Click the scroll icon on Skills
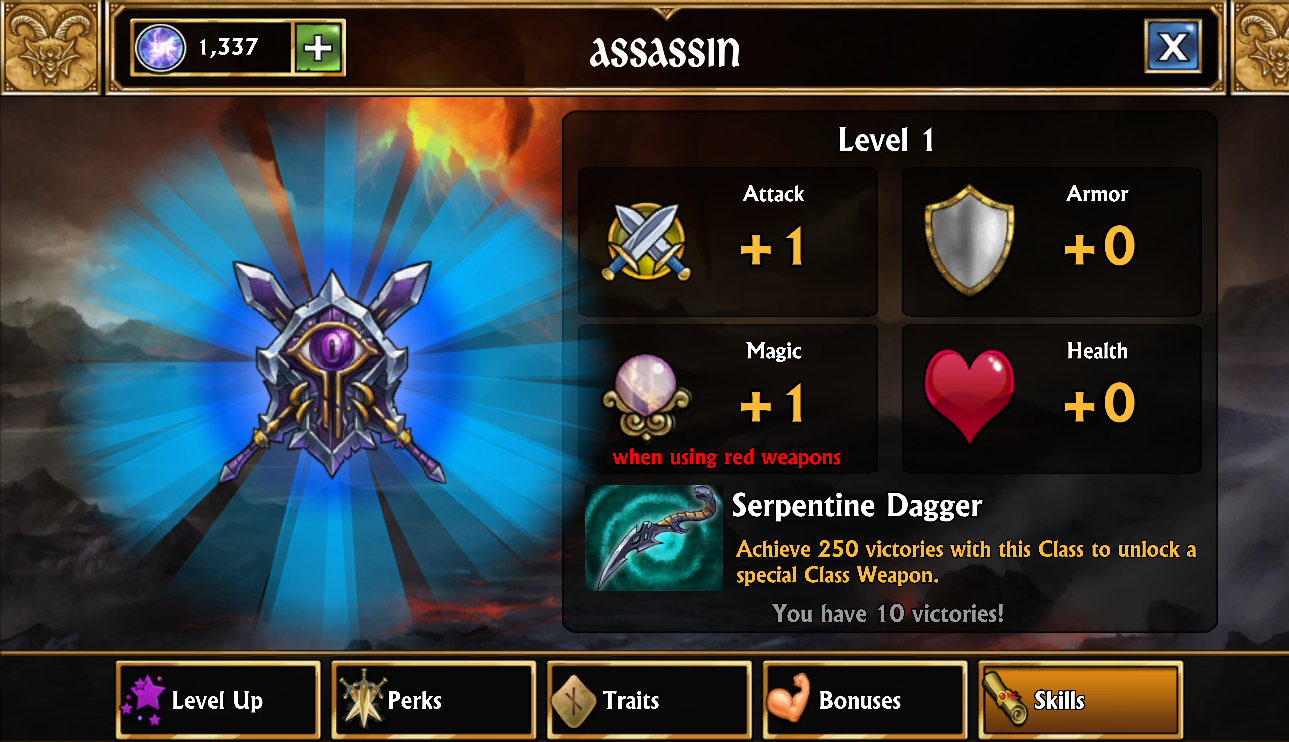 tap(1005, 700)
